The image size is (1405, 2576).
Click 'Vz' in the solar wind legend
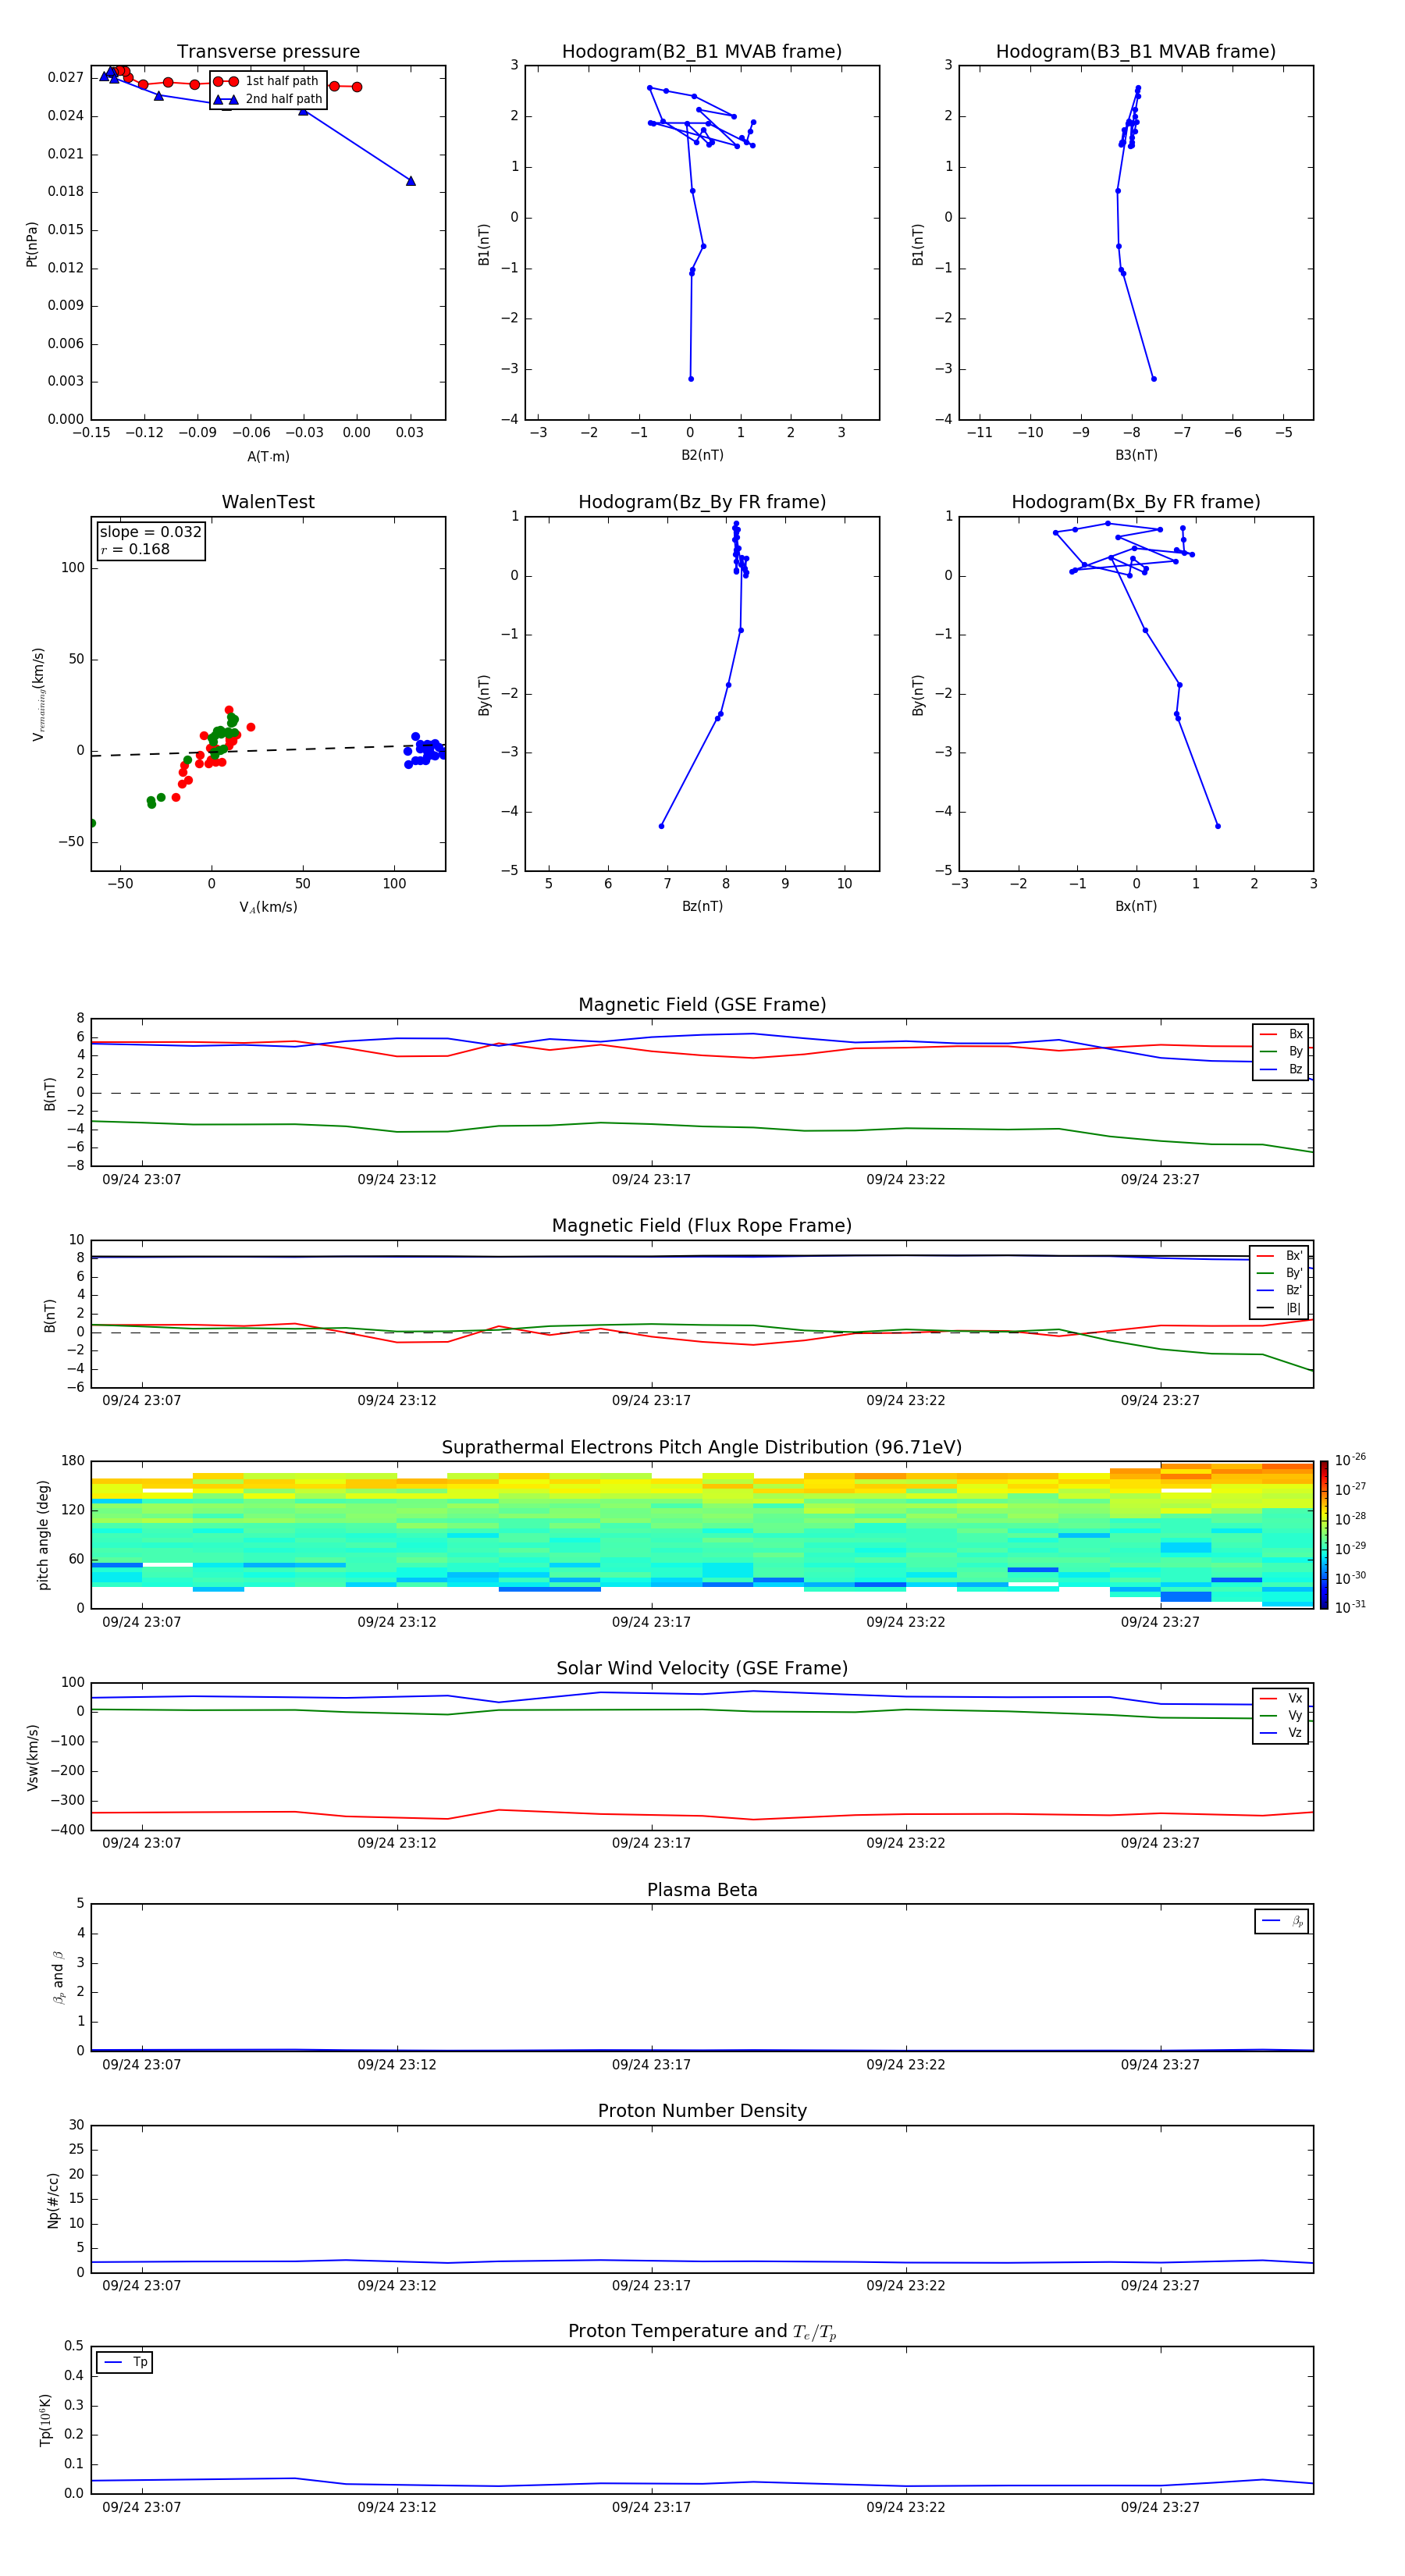(1282, 1733)
